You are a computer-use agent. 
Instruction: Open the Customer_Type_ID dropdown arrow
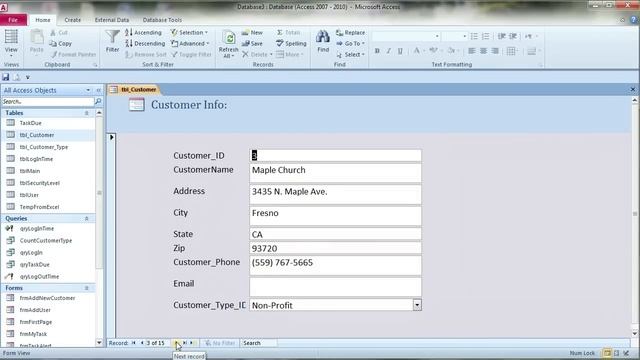coord(417,305)
